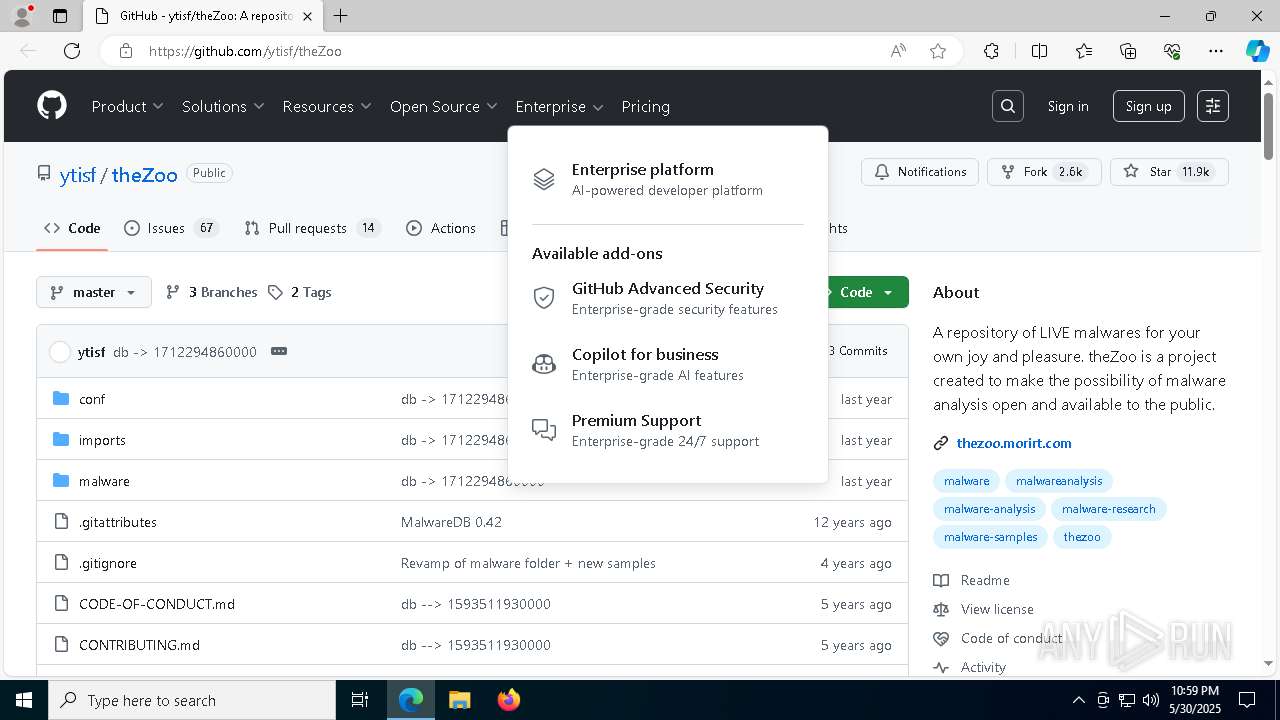Click the imports folder icon
Screen dimensions: 1280x720
(x=61, y=439)
